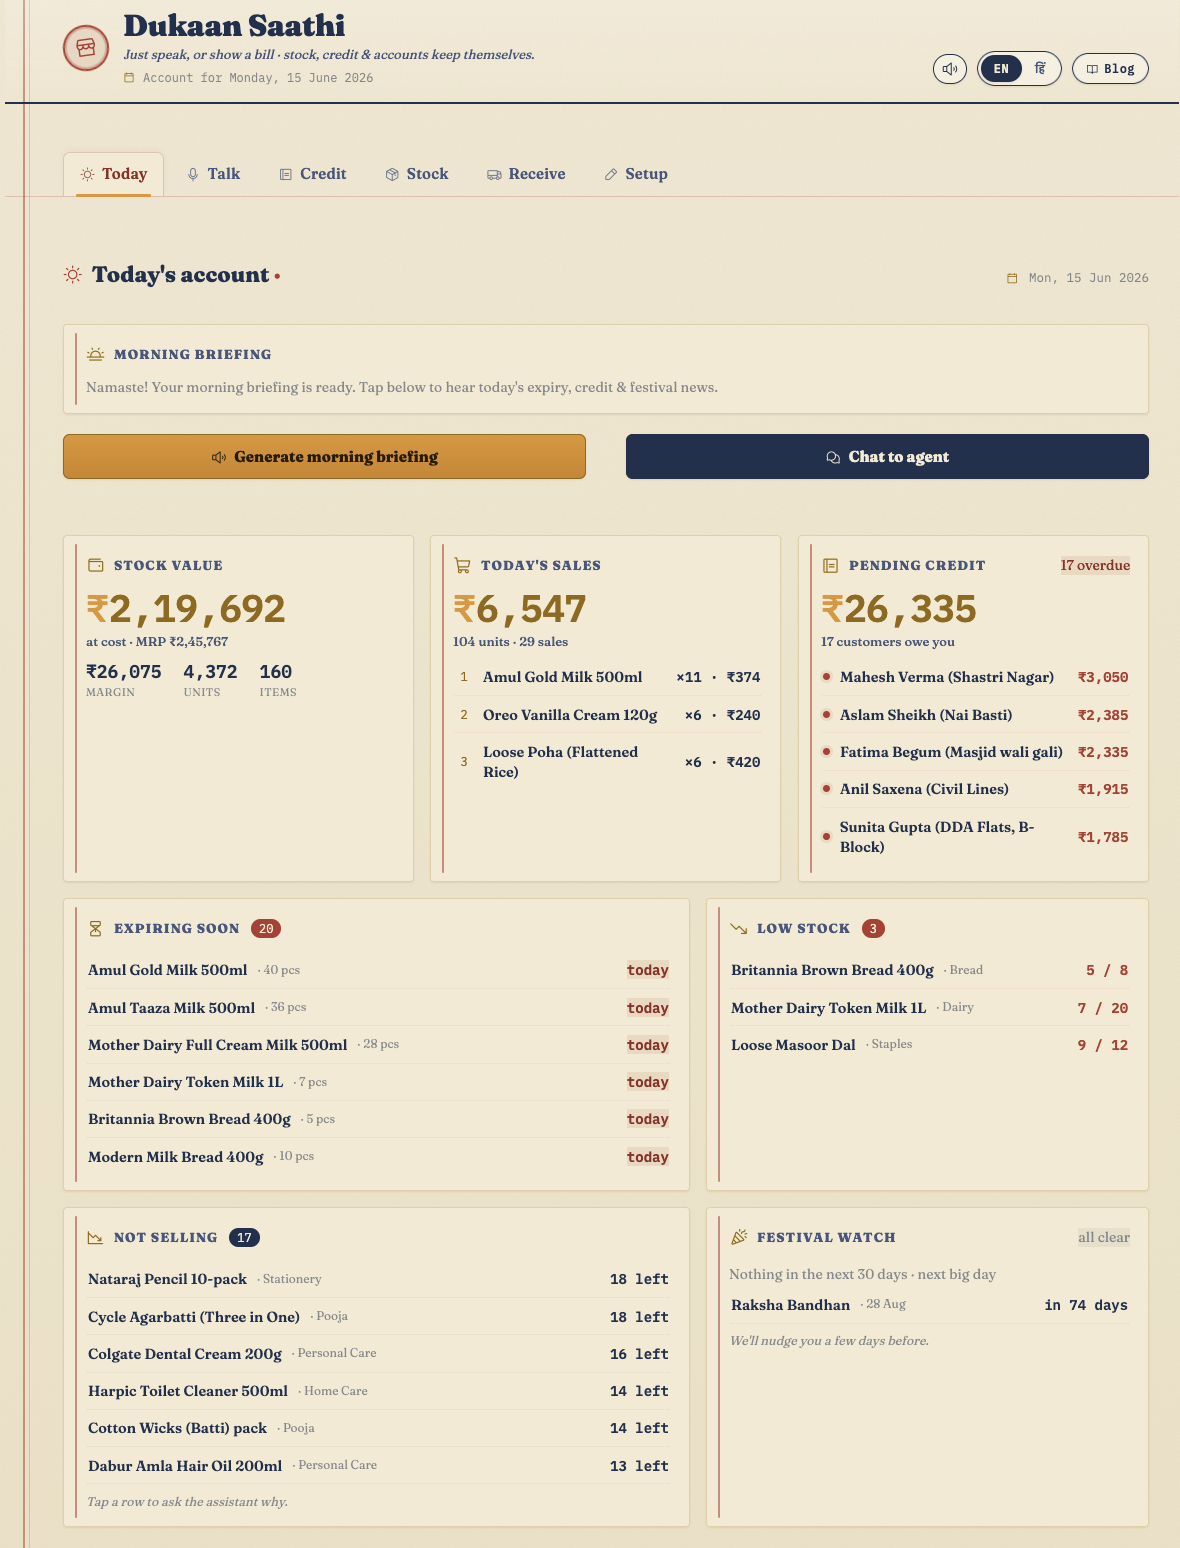The image size is (1180, 1548).
Task: Click the sun icon beside Today's account
Action: (x=73, y=274)
